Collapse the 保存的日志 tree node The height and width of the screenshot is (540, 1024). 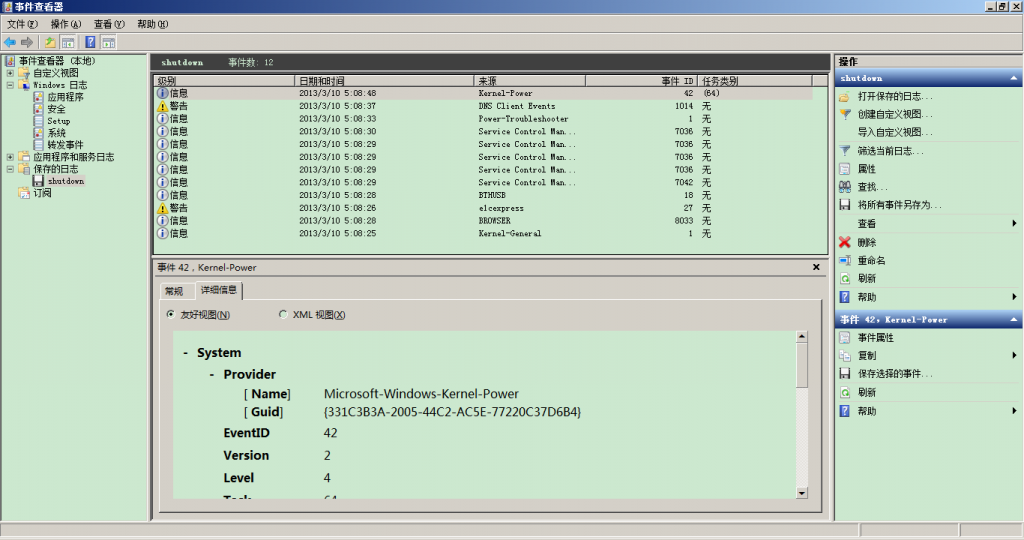point(10,168)
